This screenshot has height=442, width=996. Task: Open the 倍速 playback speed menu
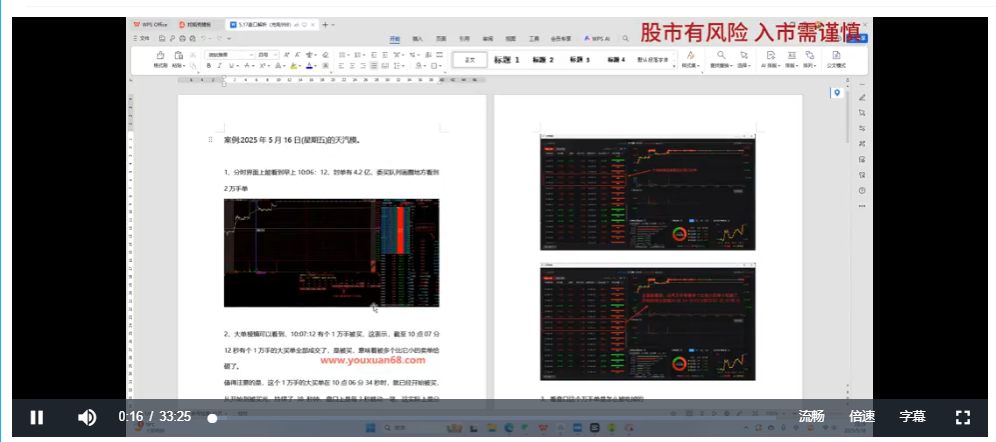(x=862, y=417)
